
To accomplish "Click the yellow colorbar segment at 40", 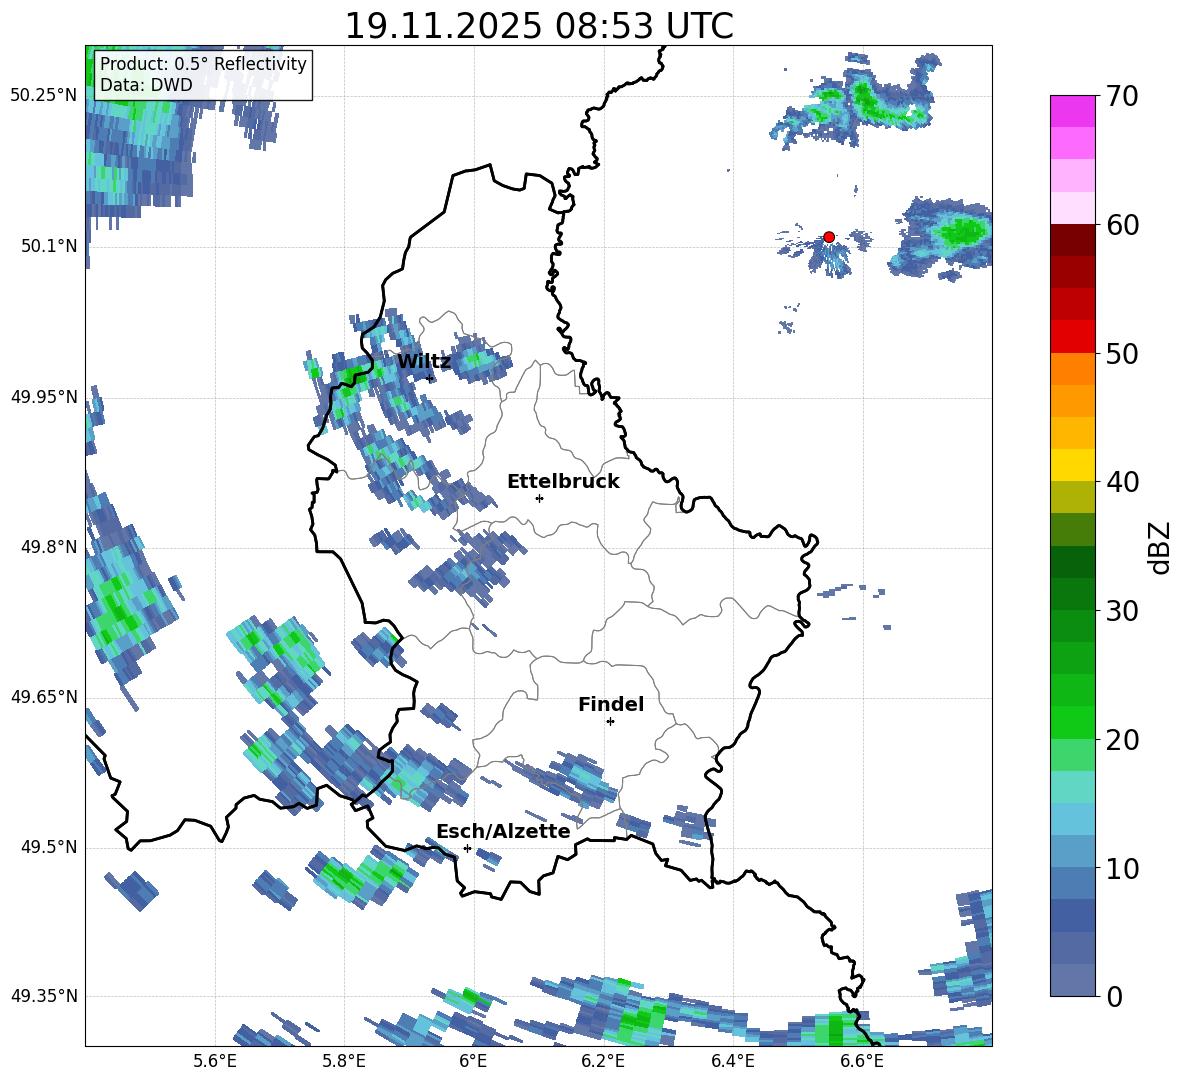I will tap(1072, 465).
